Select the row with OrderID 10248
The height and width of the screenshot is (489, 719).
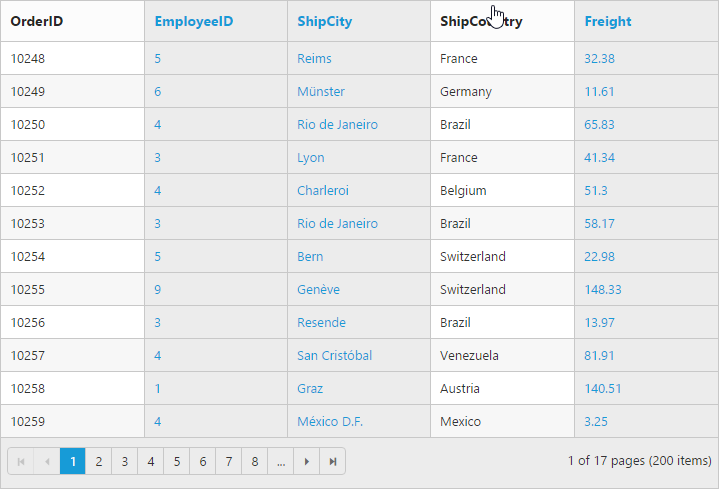28,58
